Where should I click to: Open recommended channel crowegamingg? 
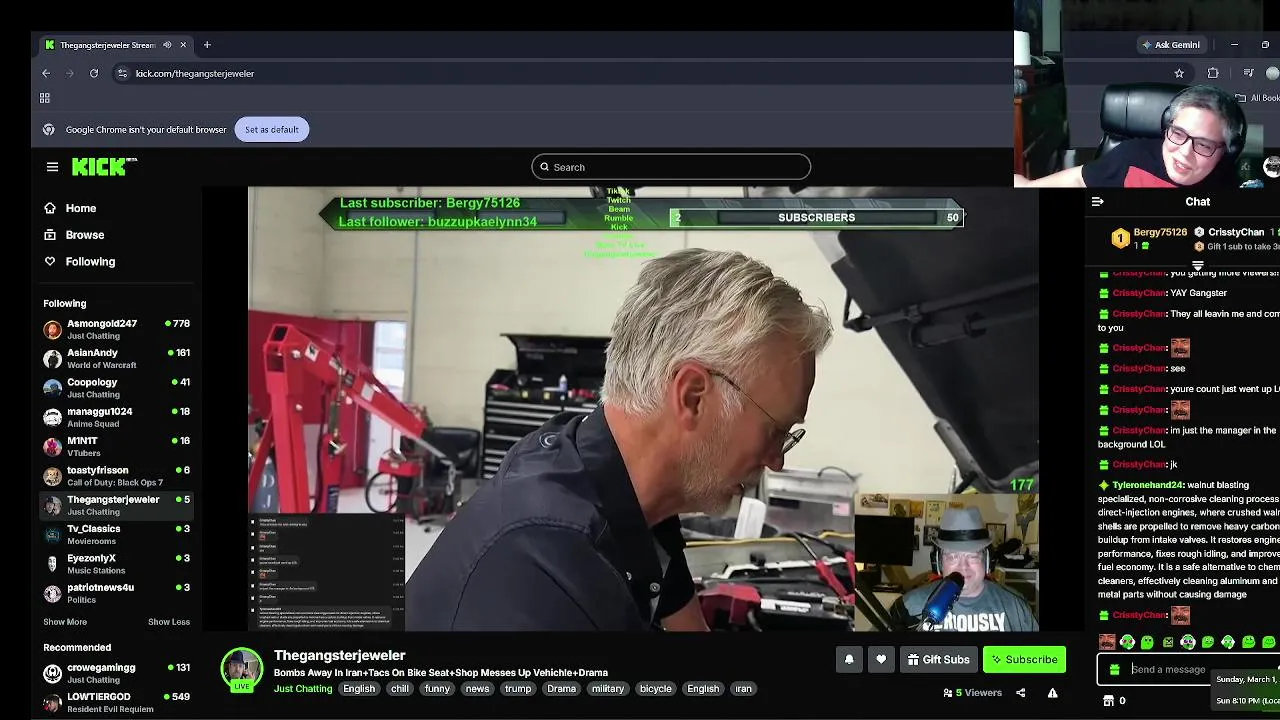point(116,673)
